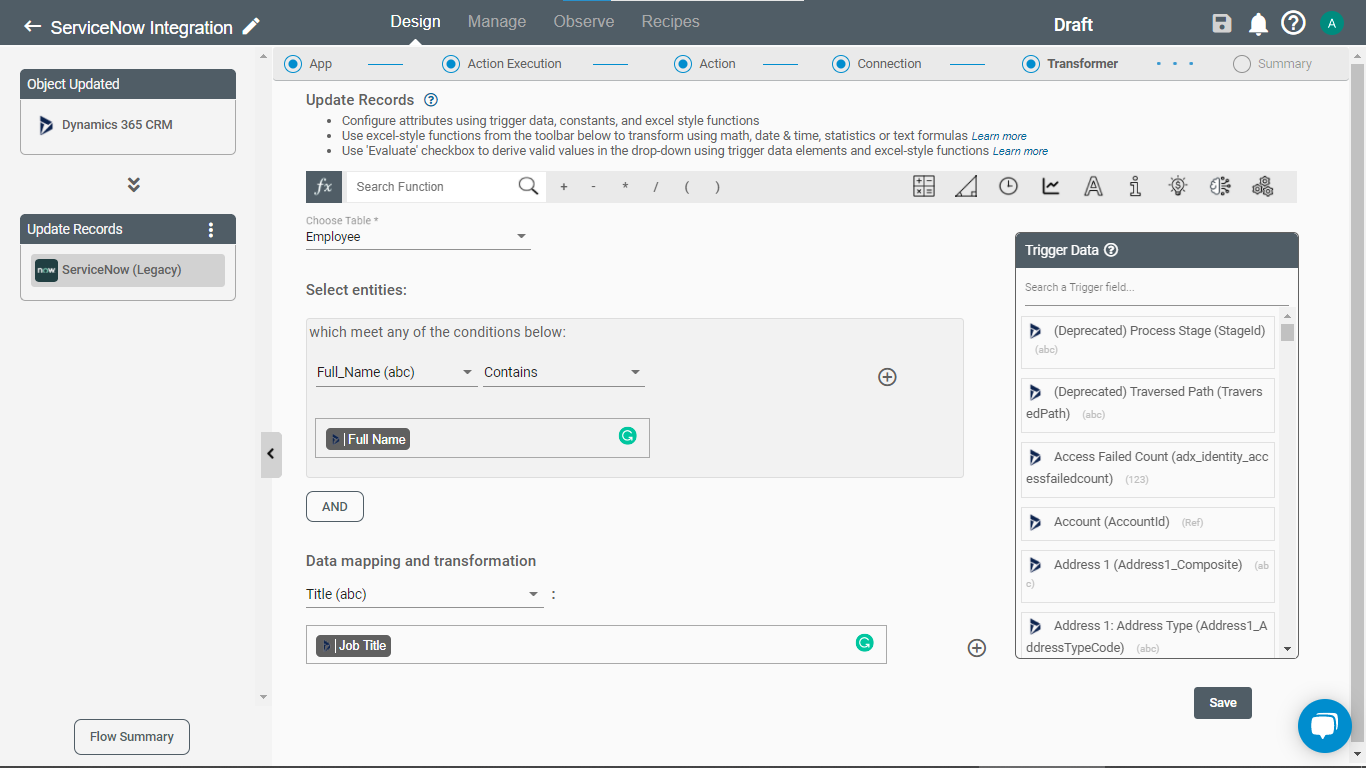Select the Action step radio
The height and width of the screenshot is (768, 1366).
pos(683,64)
